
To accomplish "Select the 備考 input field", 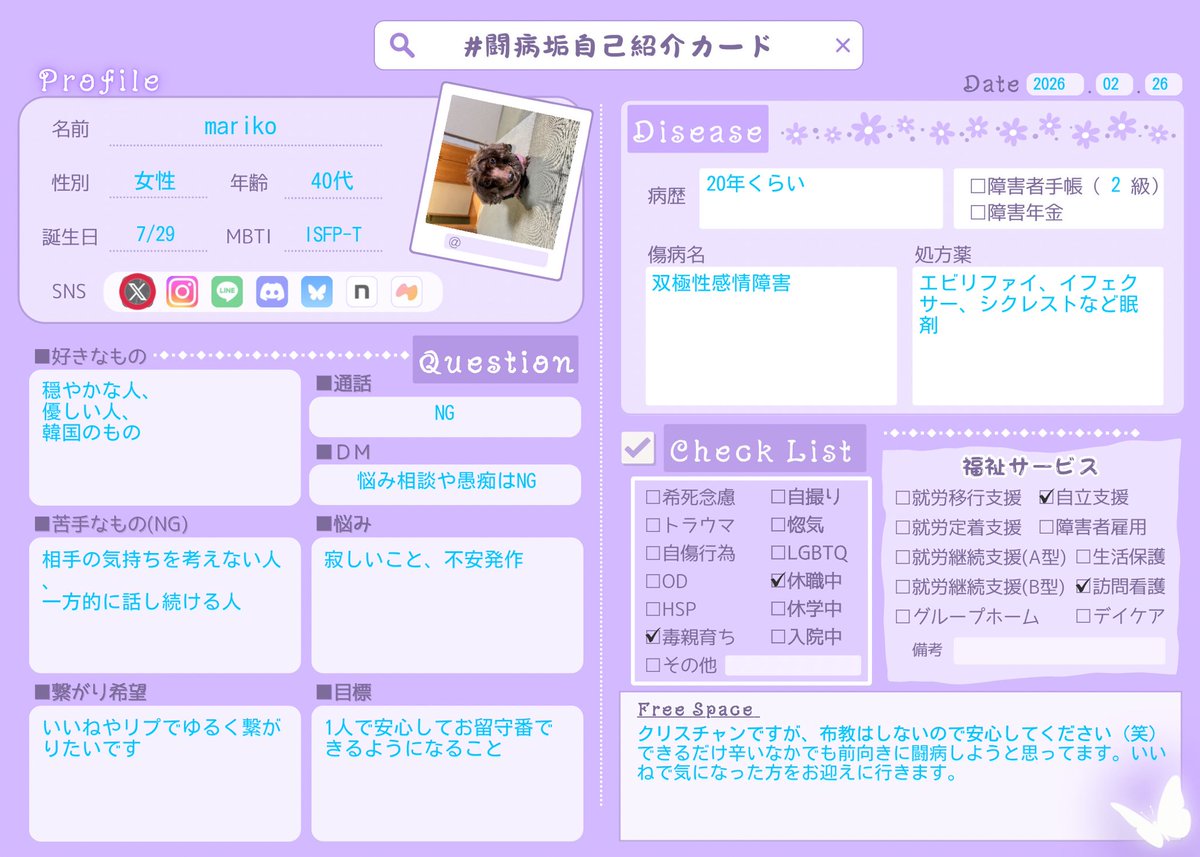I will [1060, 651].
